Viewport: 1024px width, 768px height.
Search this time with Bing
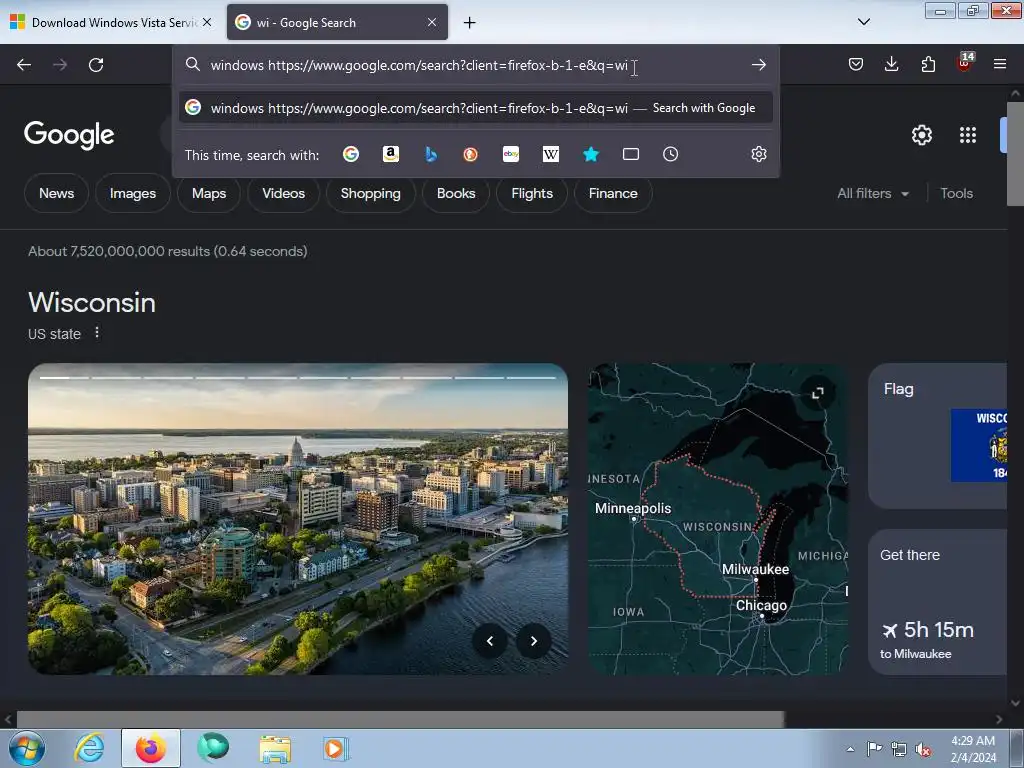431,154
